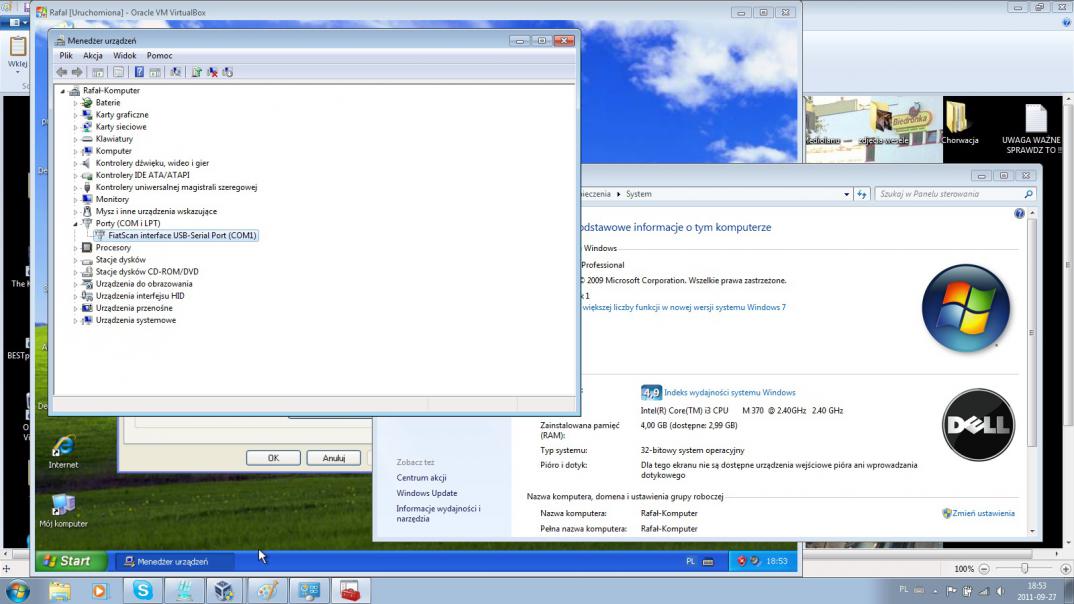Open VirtualBox cube icon on Windows 7 taskbar
The height and width of the screenshot is (604, 1074).
click(x=224, y=590)
